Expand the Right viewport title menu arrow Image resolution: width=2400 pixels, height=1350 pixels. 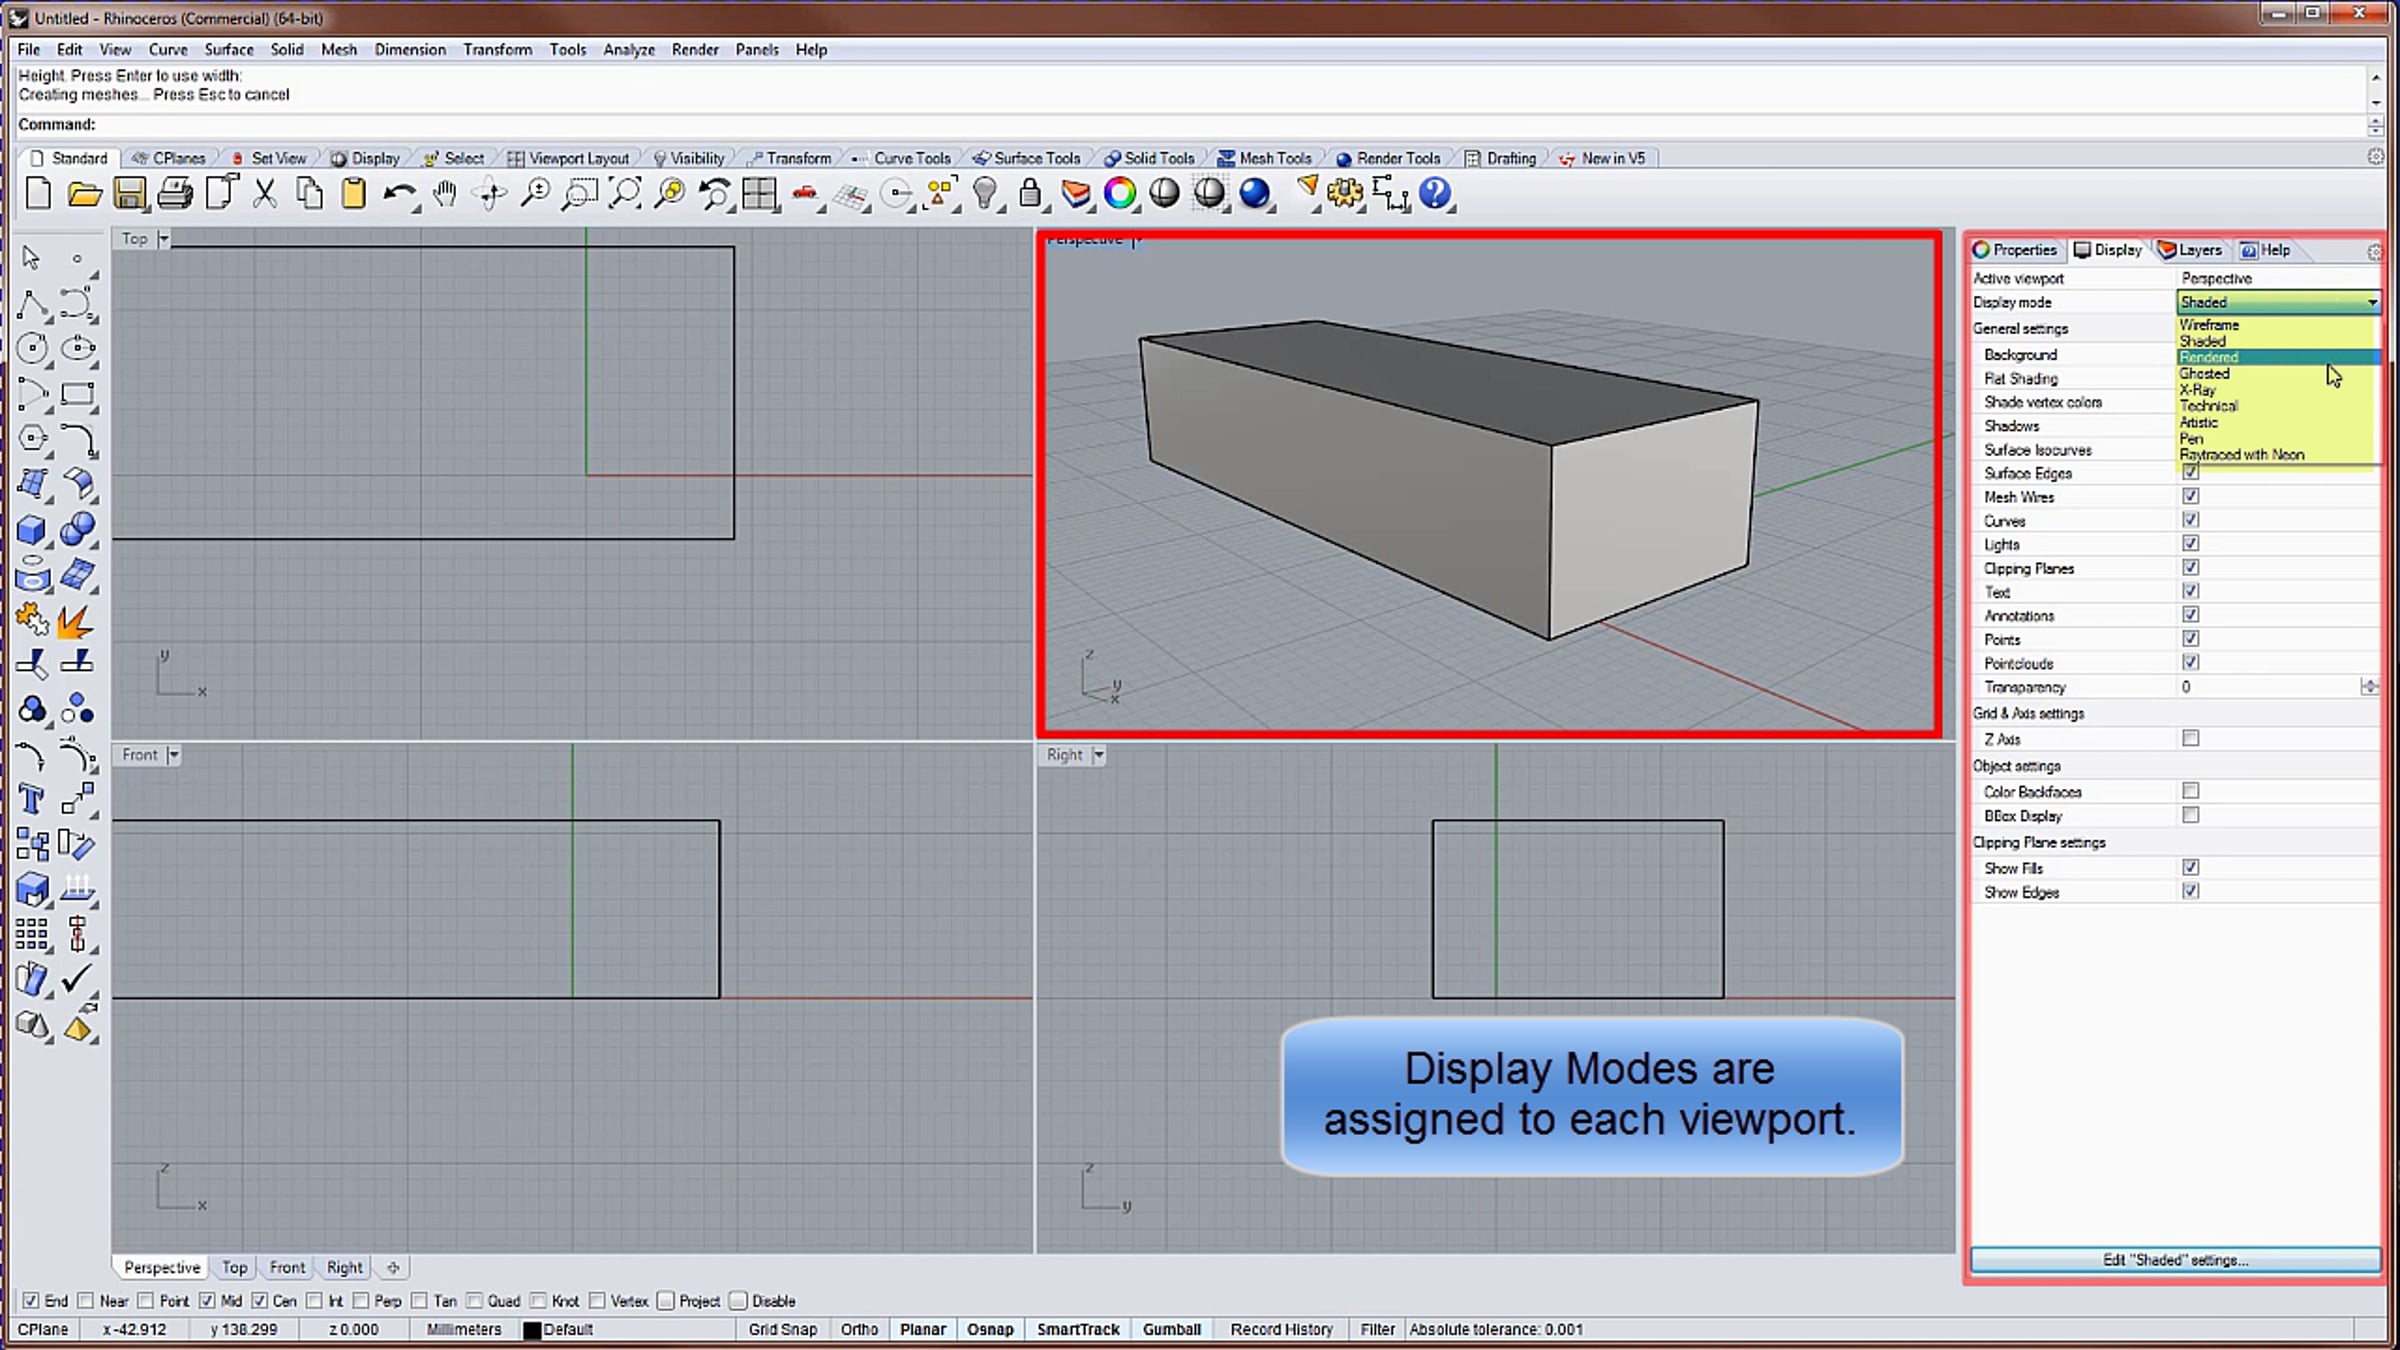tap(1099, 755)
